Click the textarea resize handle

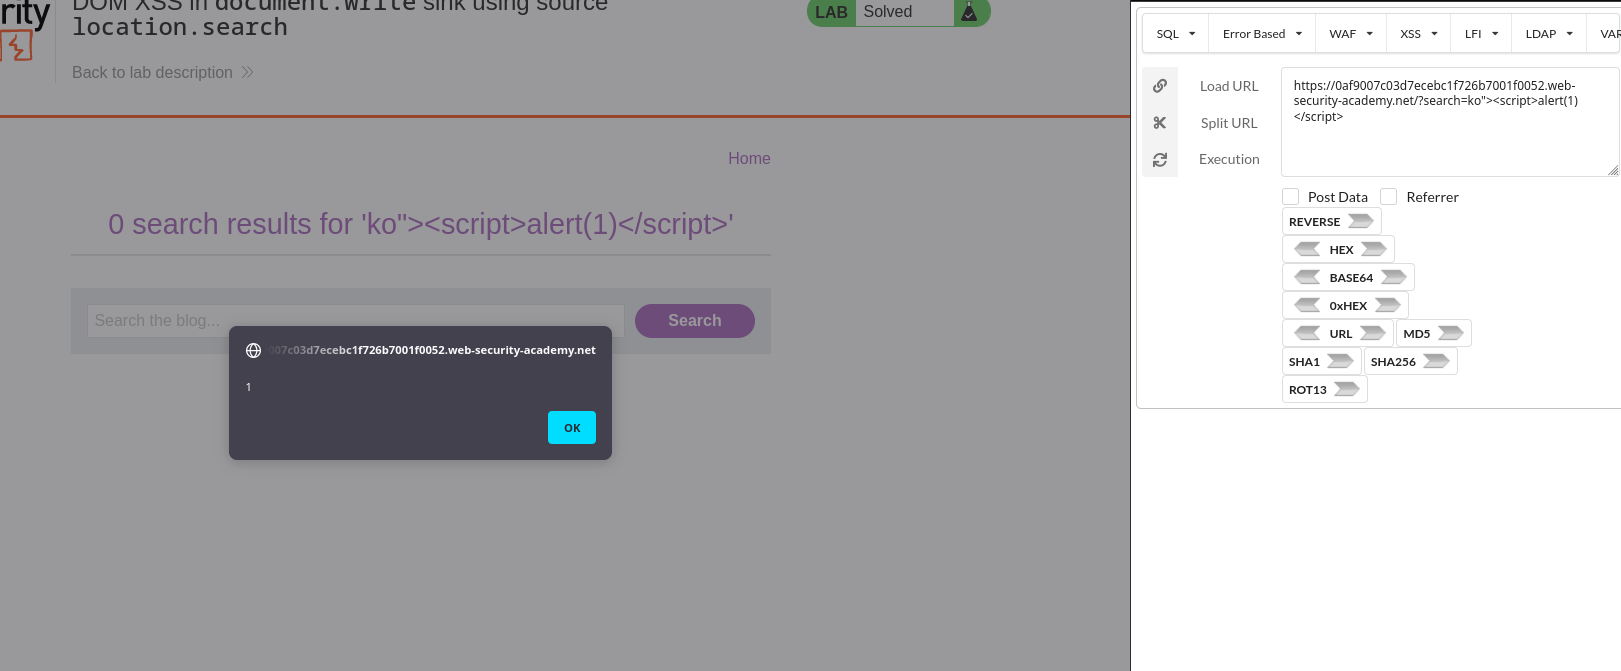point(1613,170)
